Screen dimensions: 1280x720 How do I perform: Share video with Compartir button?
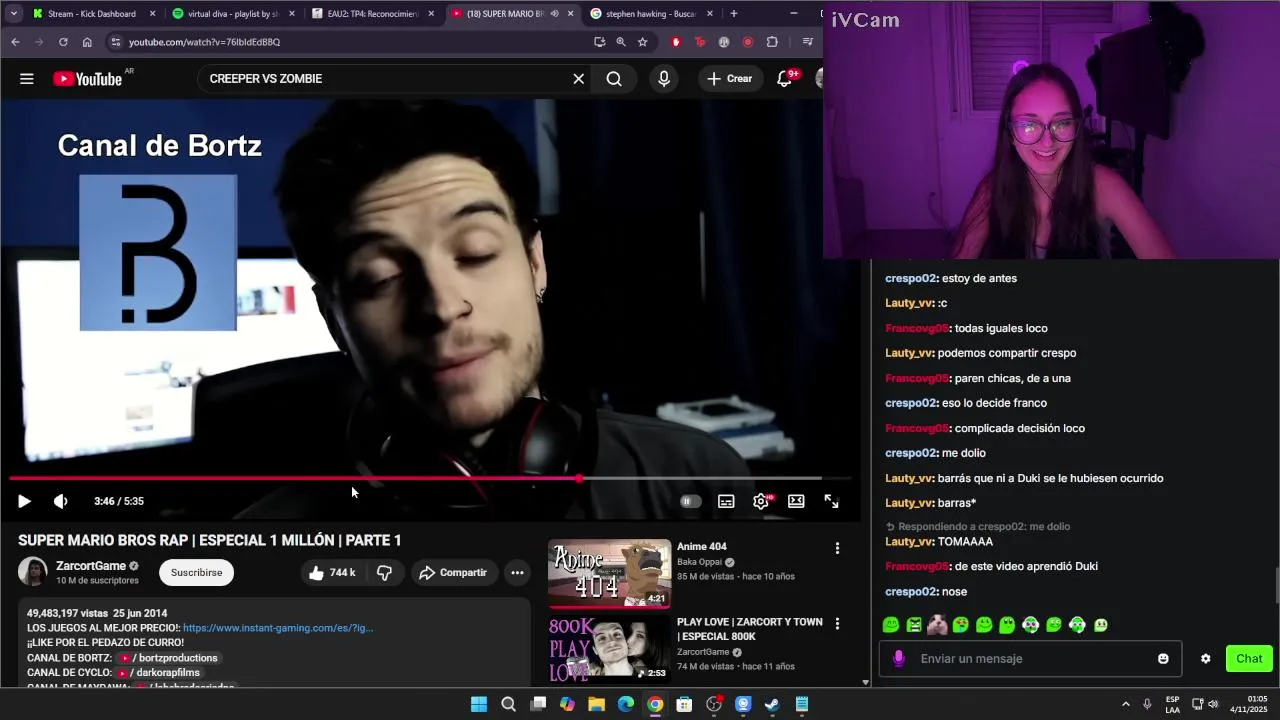point(453,572)
